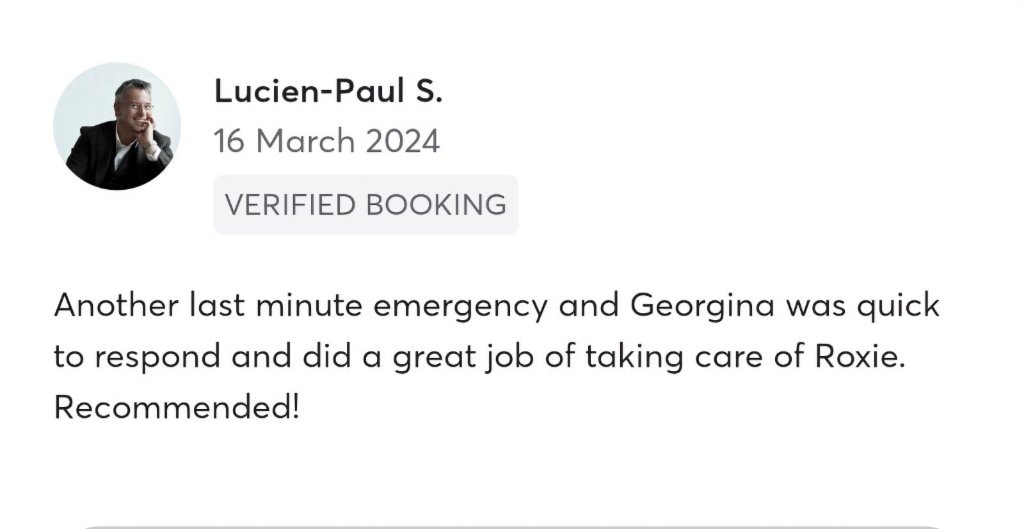Click the word "respond" in the review
Viewport: 1024px width, 529px height.
pos(153,357)
